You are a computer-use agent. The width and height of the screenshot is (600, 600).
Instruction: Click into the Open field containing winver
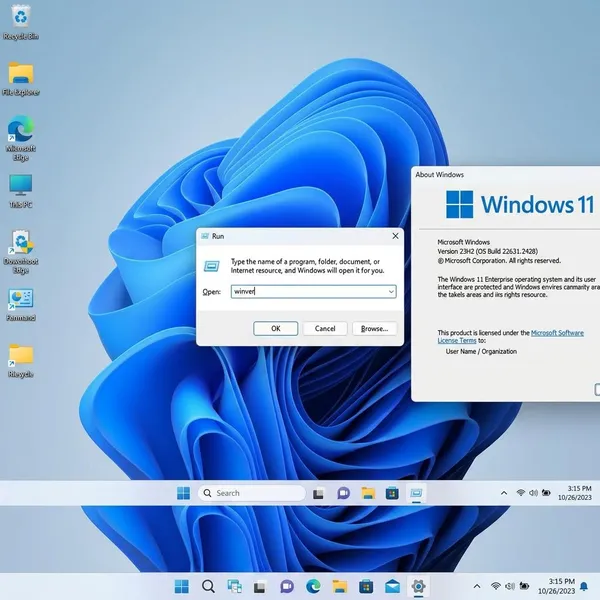[313, 292]
